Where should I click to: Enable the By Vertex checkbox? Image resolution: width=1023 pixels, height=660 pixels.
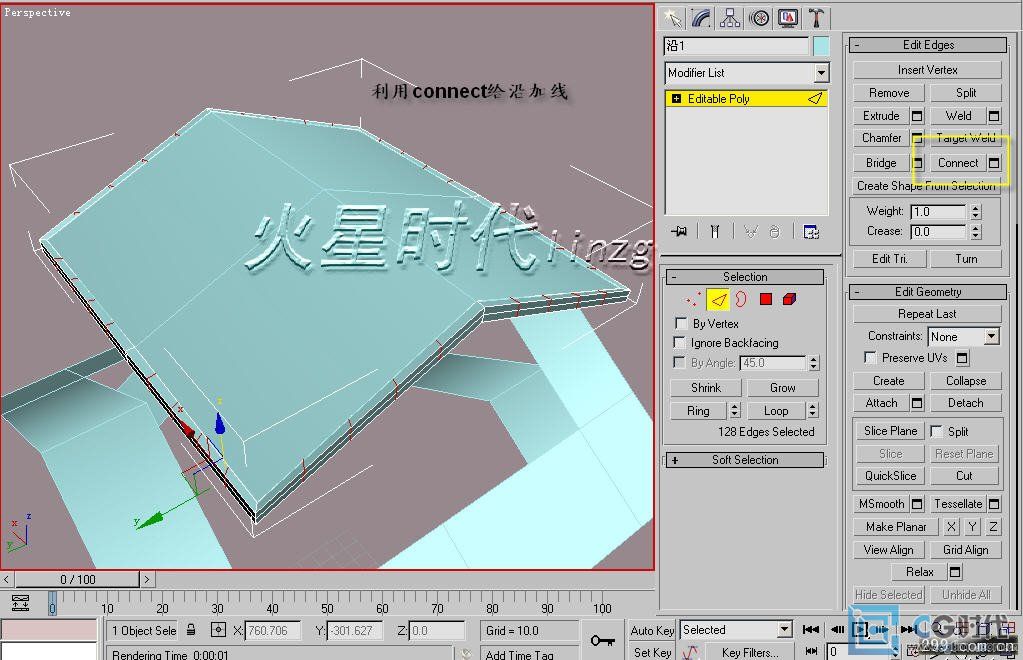coord(681,323)
